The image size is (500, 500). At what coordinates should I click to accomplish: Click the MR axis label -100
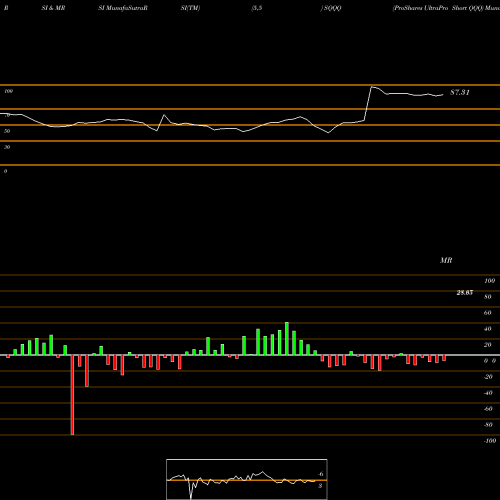pyautogui.click(x=490, y=441)
